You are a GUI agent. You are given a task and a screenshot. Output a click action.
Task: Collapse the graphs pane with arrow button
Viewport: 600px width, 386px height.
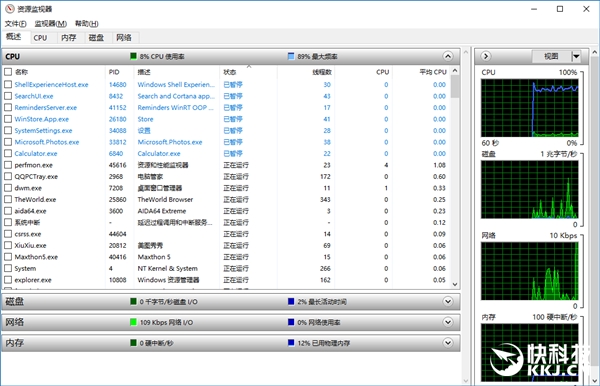[x=486, y=56]
